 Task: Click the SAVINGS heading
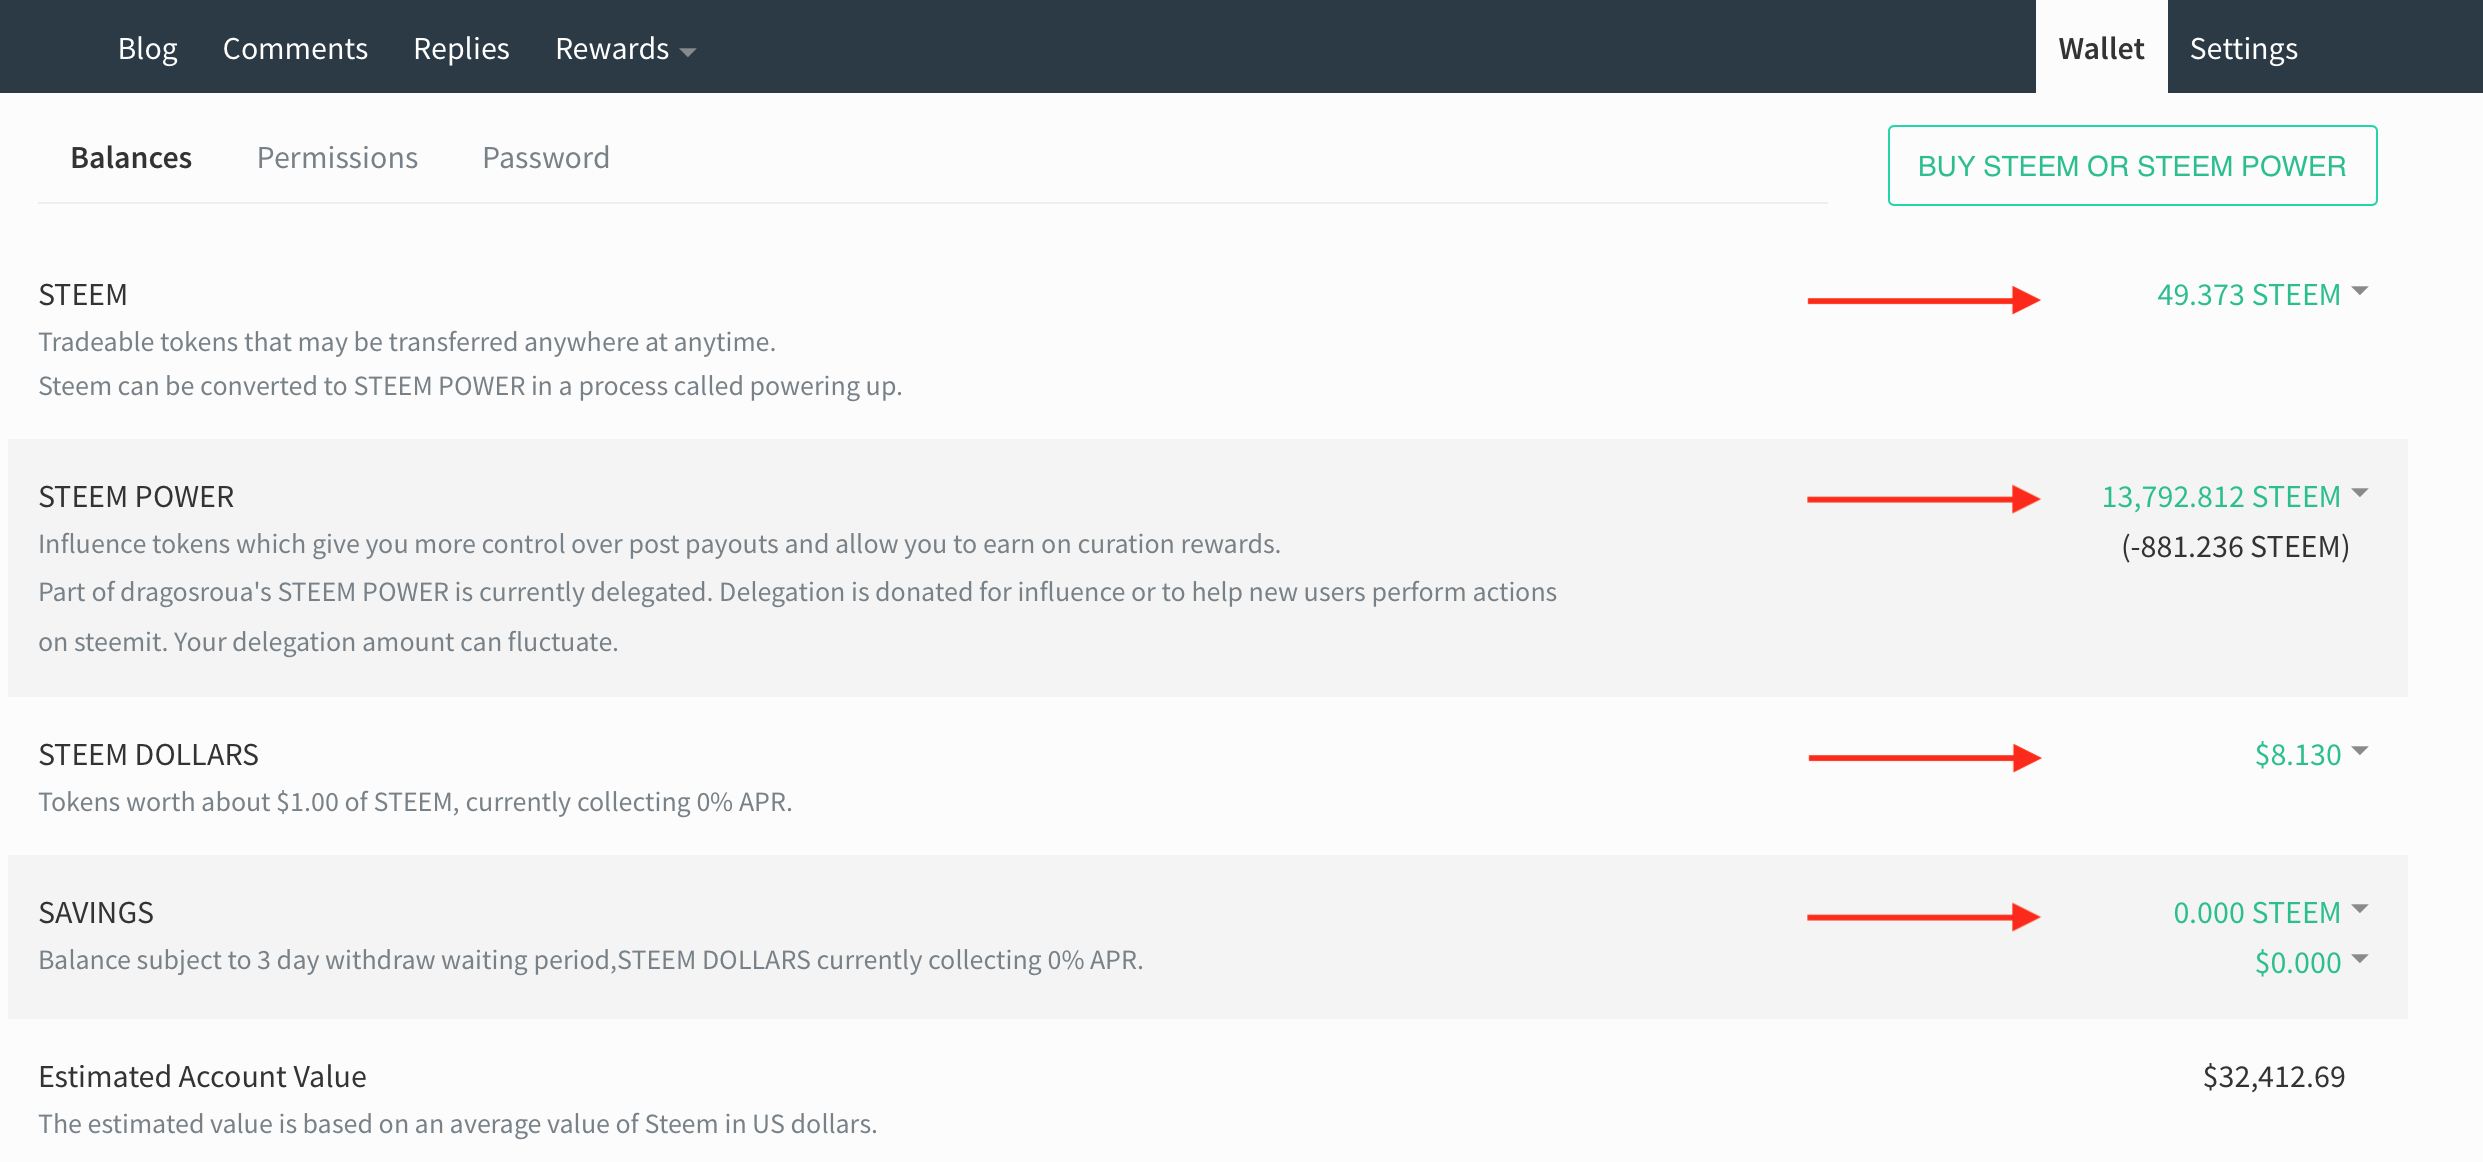(x=96, y=913)
